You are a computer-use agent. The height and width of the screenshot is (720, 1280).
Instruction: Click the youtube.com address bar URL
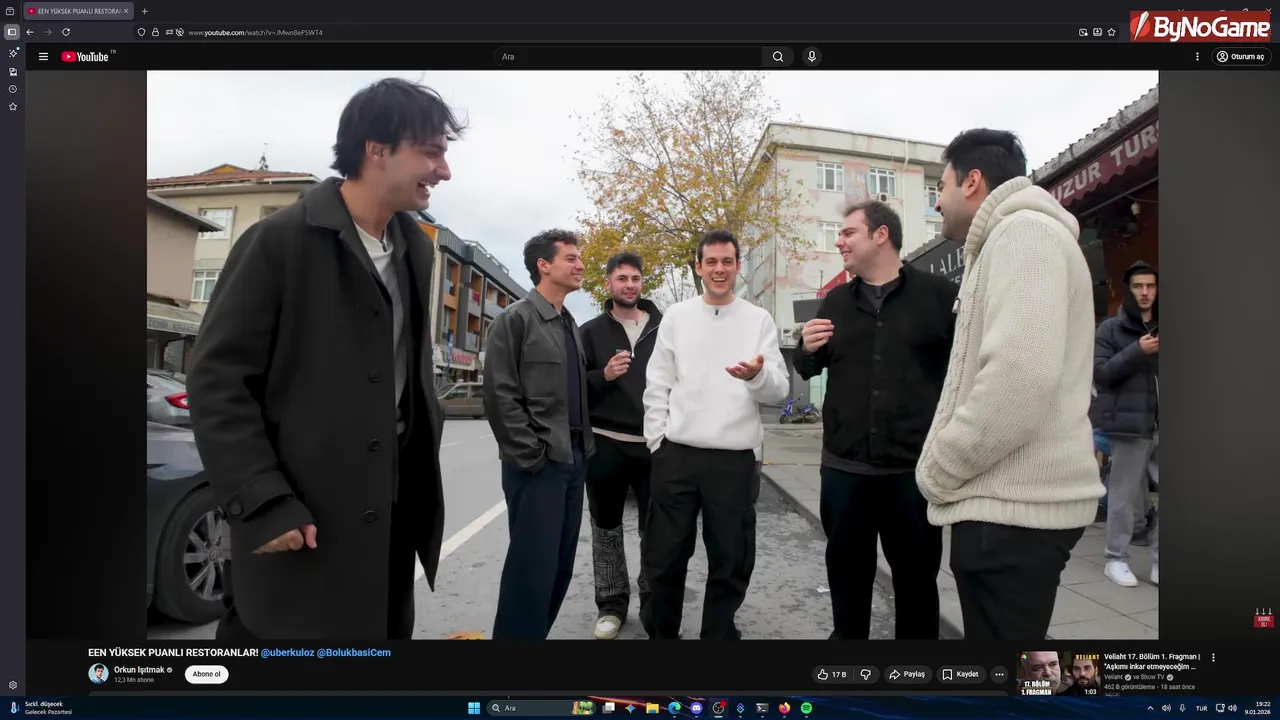(255, 32)
